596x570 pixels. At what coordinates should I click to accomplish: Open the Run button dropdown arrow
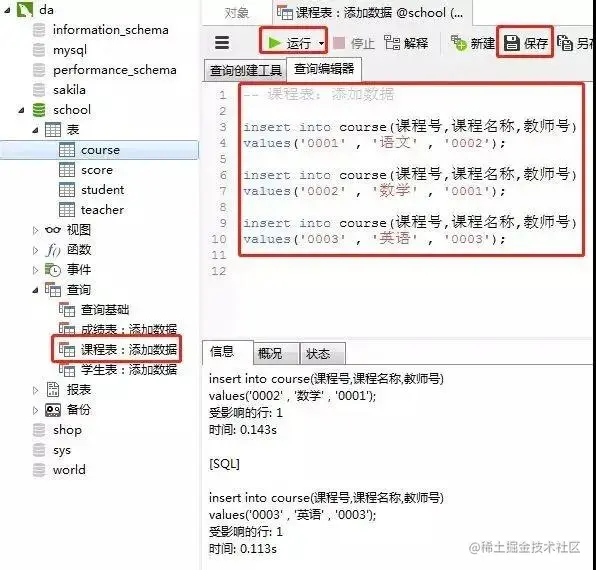322,43
